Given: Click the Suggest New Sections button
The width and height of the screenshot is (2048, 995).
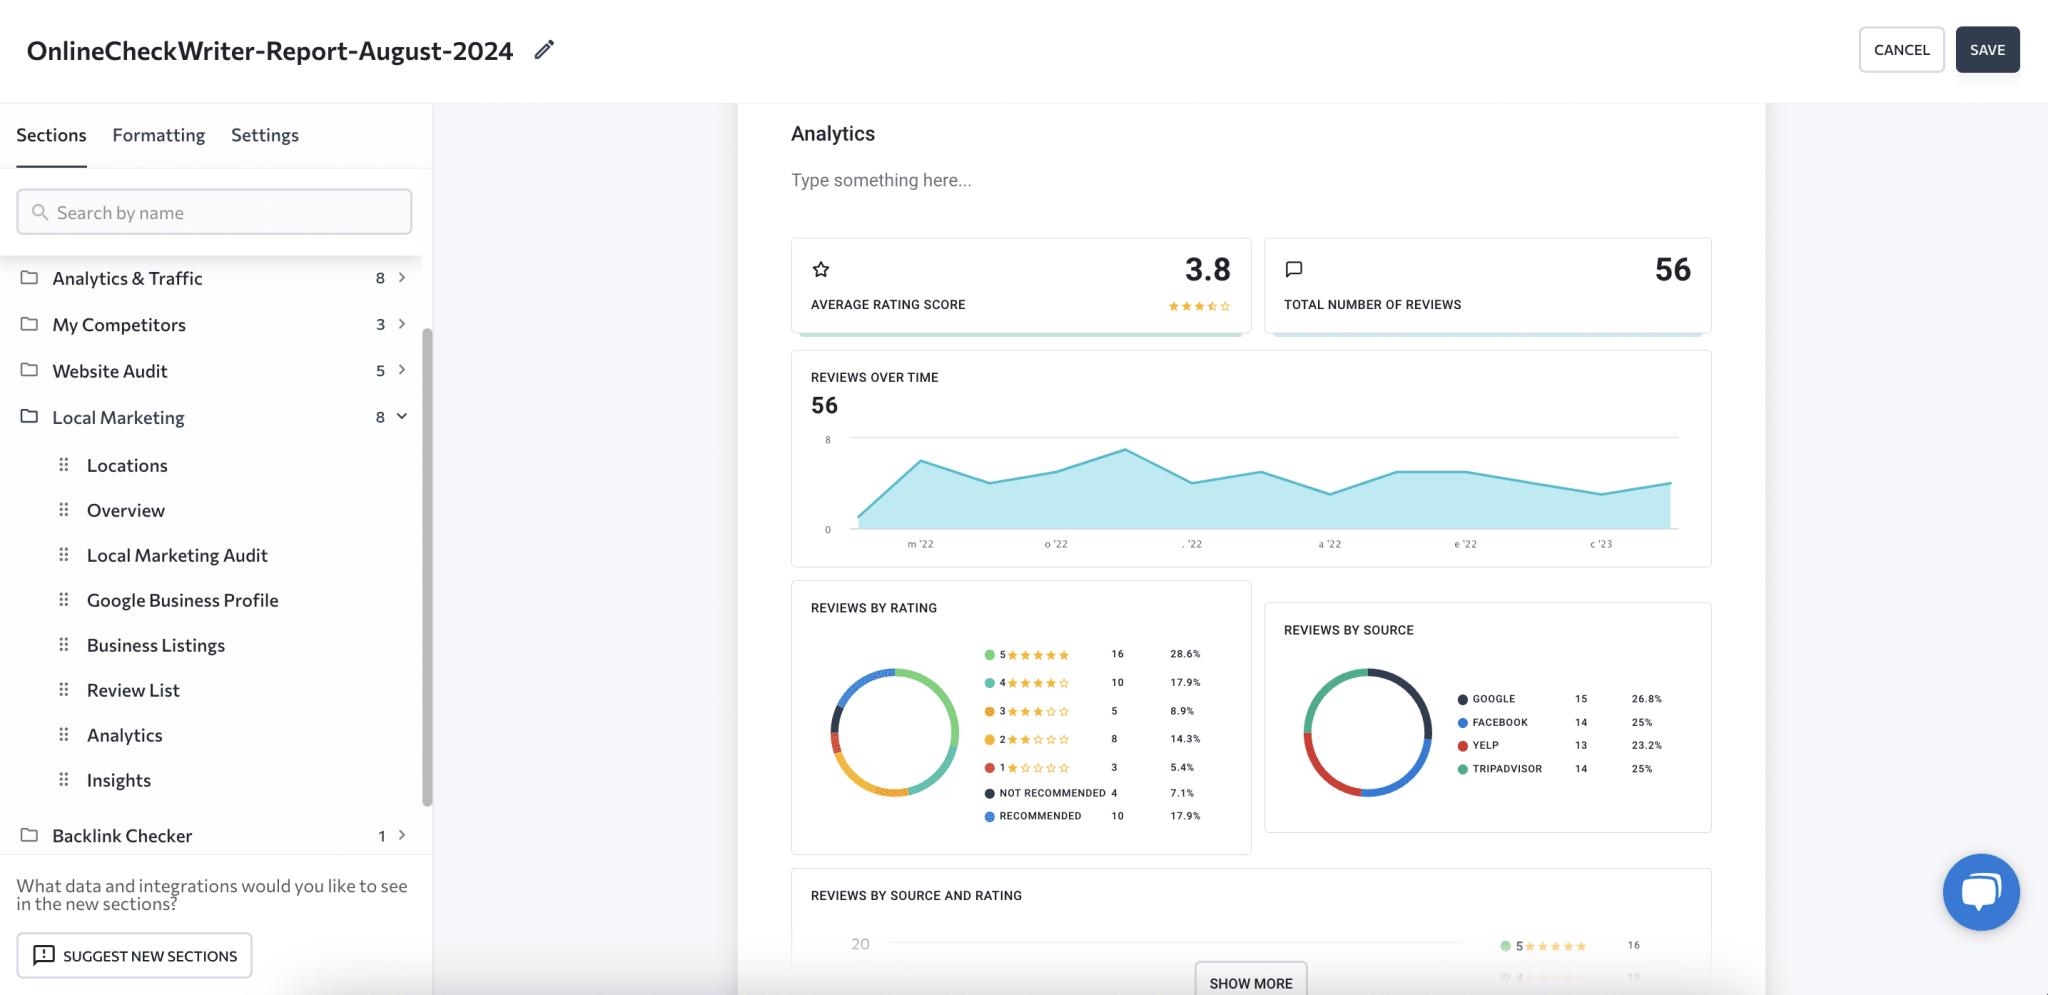Looking at the screenshot, I should (134, 955).
